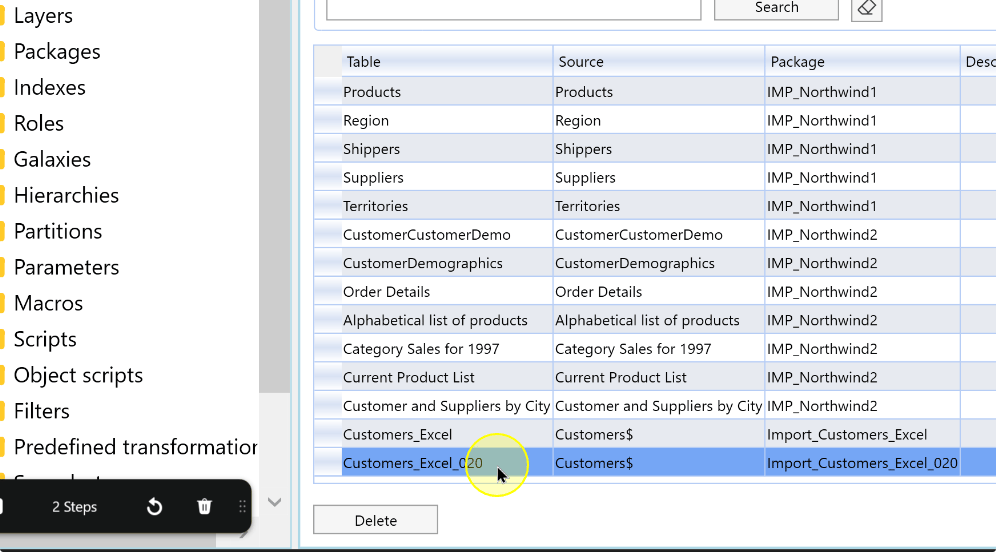Select CustomerCustomerDemo in Table column
The height and width of the screenshot is (552, 996).
click(447, 235)
